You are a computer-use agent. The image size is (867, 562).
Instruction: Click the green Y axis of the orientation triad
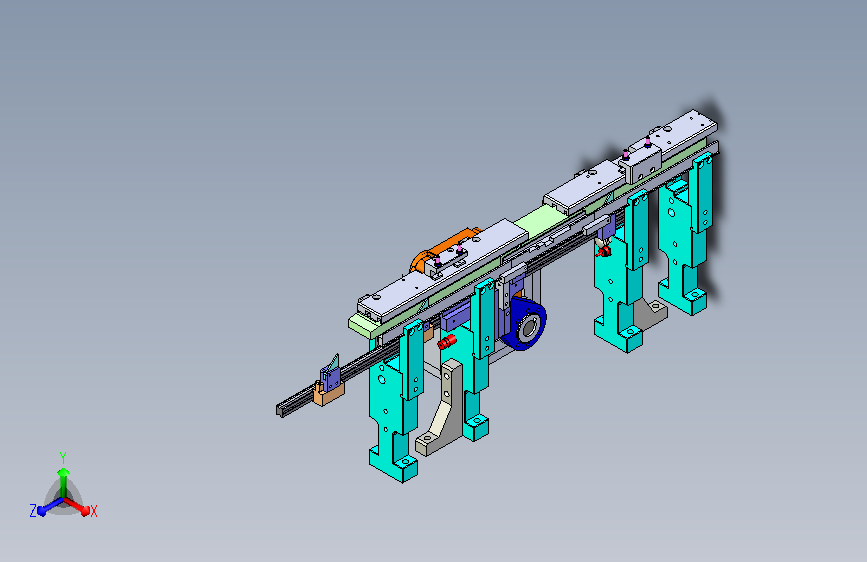click(x=64, y=482)
